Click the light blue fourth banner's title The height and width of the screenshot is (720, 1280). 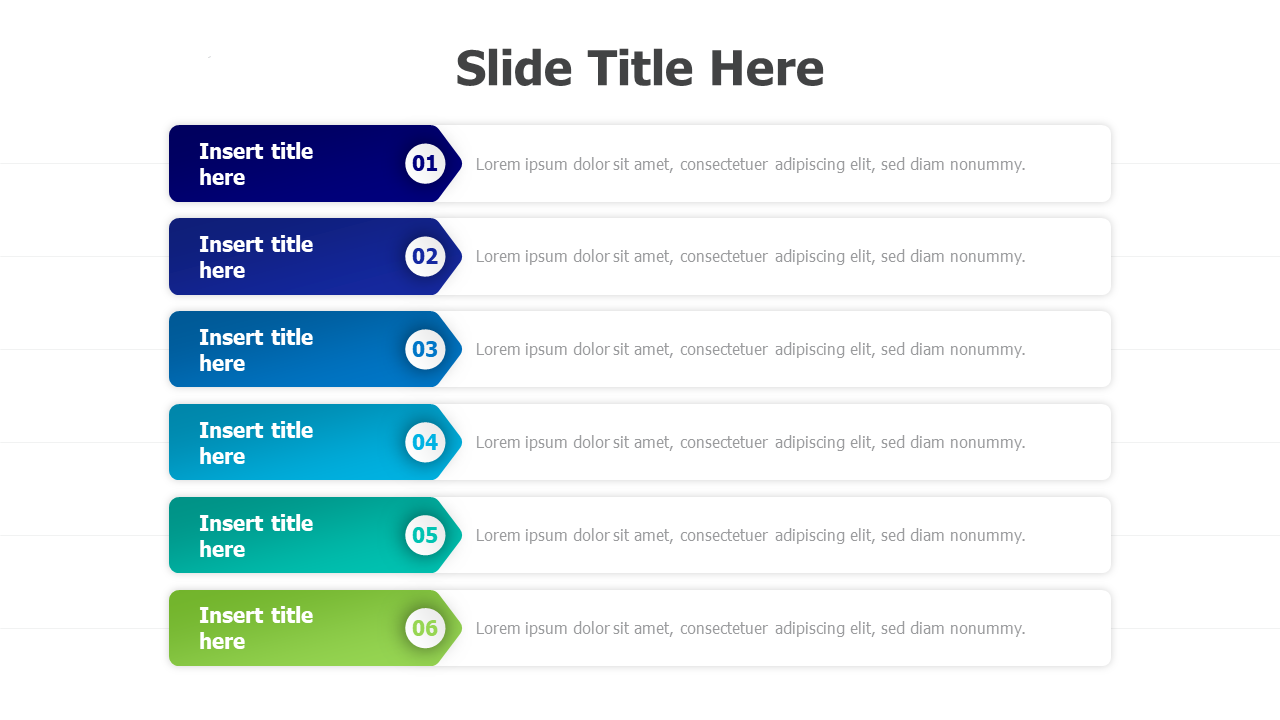point(256,443)
